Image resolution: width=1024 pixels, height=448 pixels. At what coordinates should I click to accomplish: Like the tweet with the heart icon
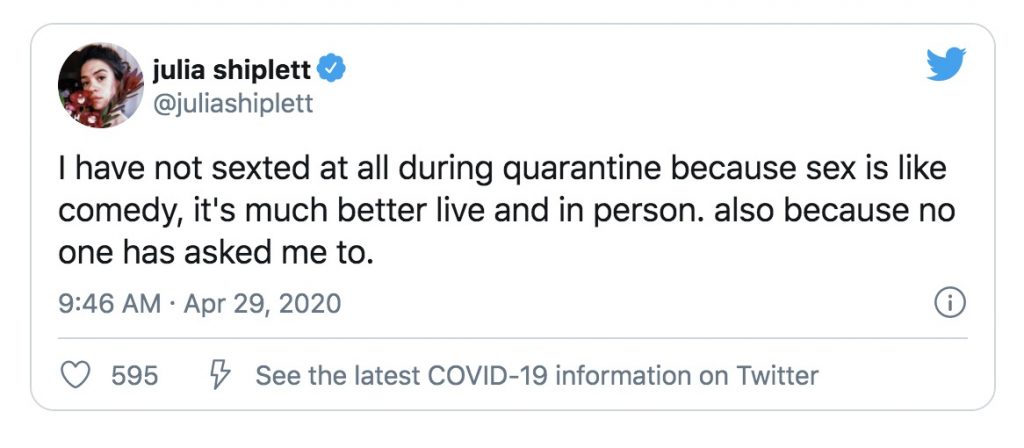coord(76,376)
